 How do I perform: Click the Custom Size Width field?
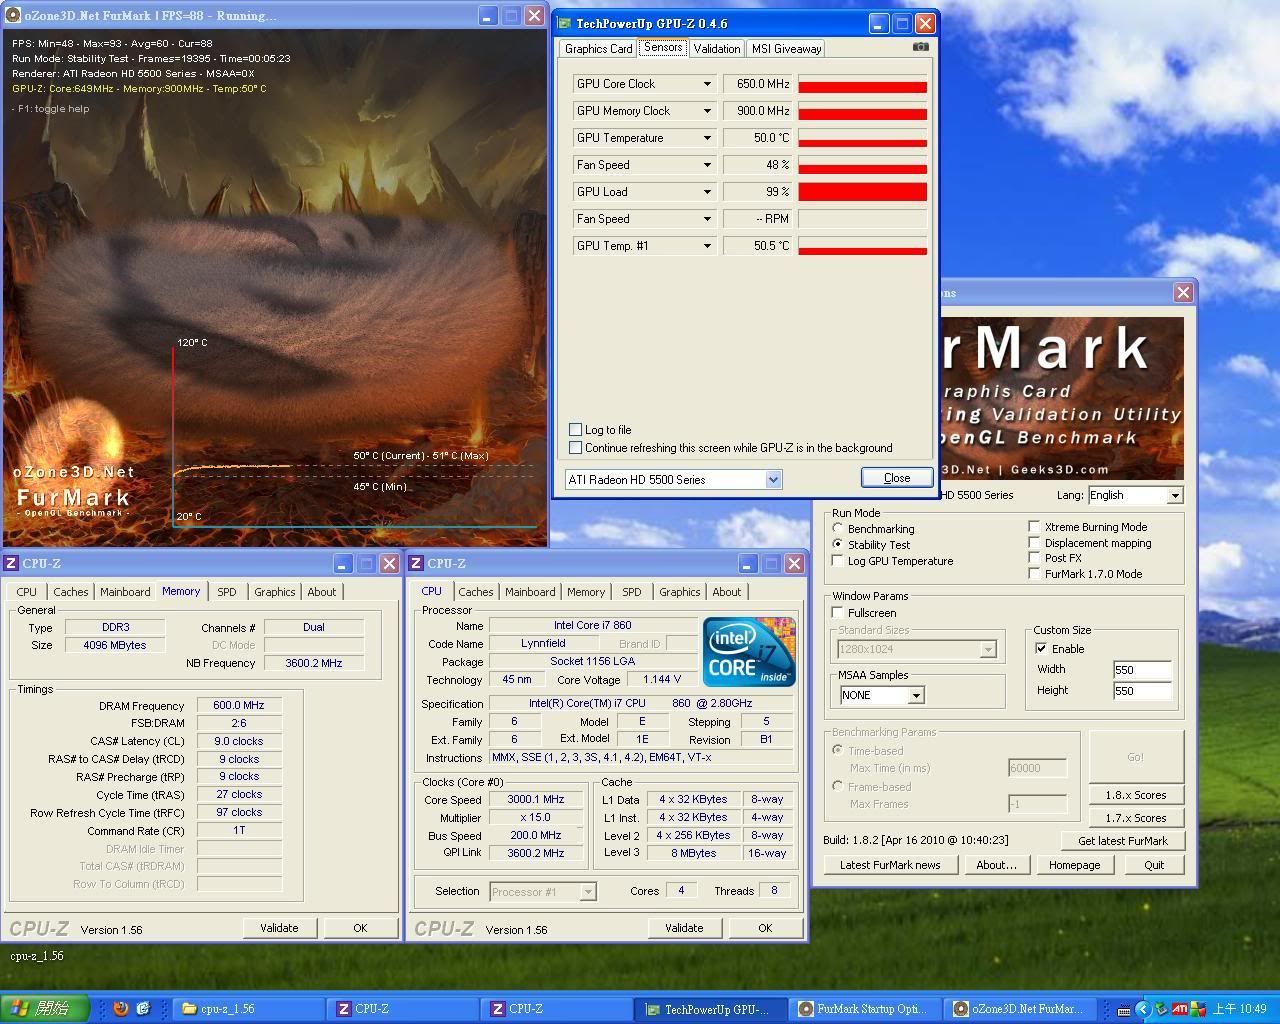(1142, 670)
